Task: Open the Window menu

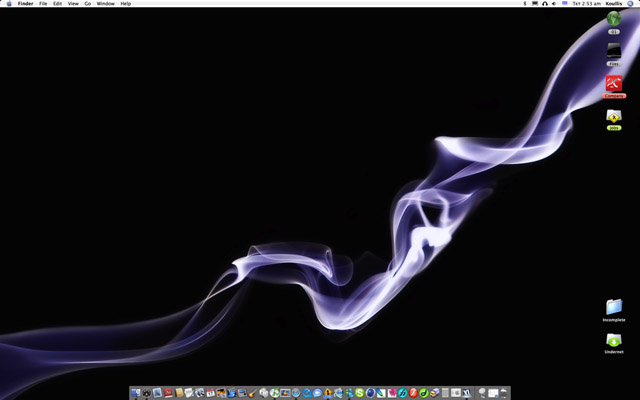Action: [105, 3]
